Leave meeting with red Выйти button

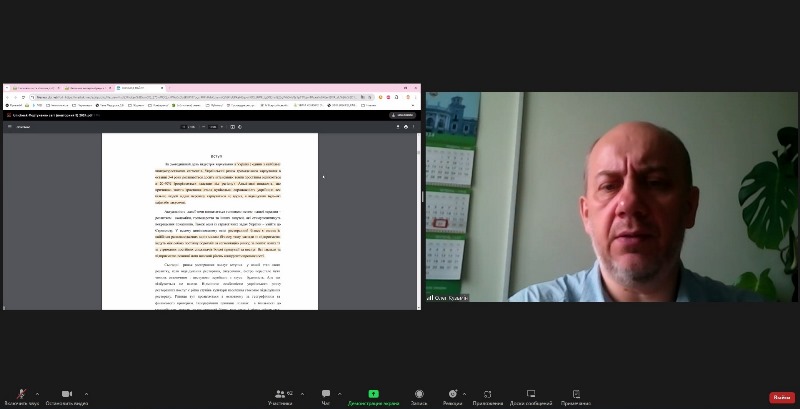click(x=782, y=398)
